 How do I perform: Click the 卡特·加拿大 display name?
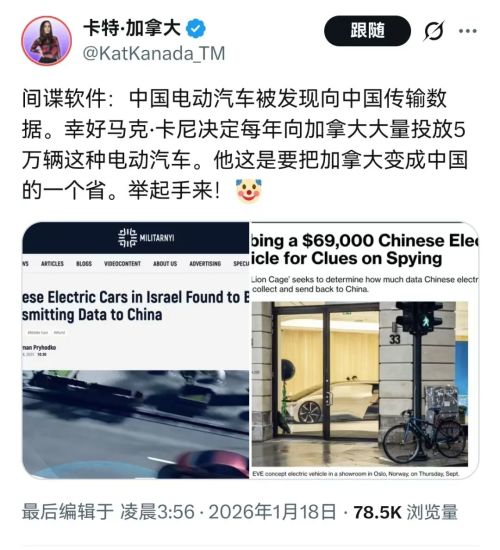click(132, 29)
